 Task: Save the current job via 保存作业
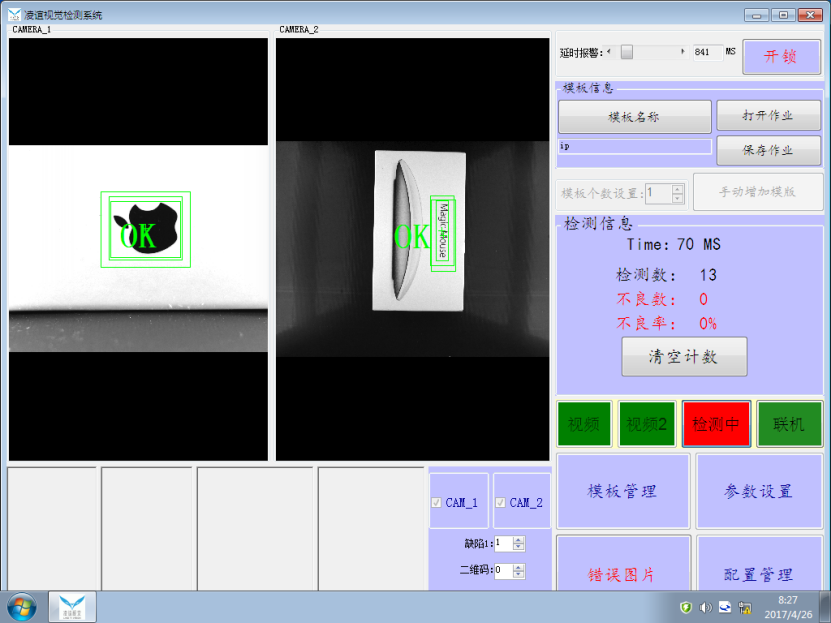767,151
